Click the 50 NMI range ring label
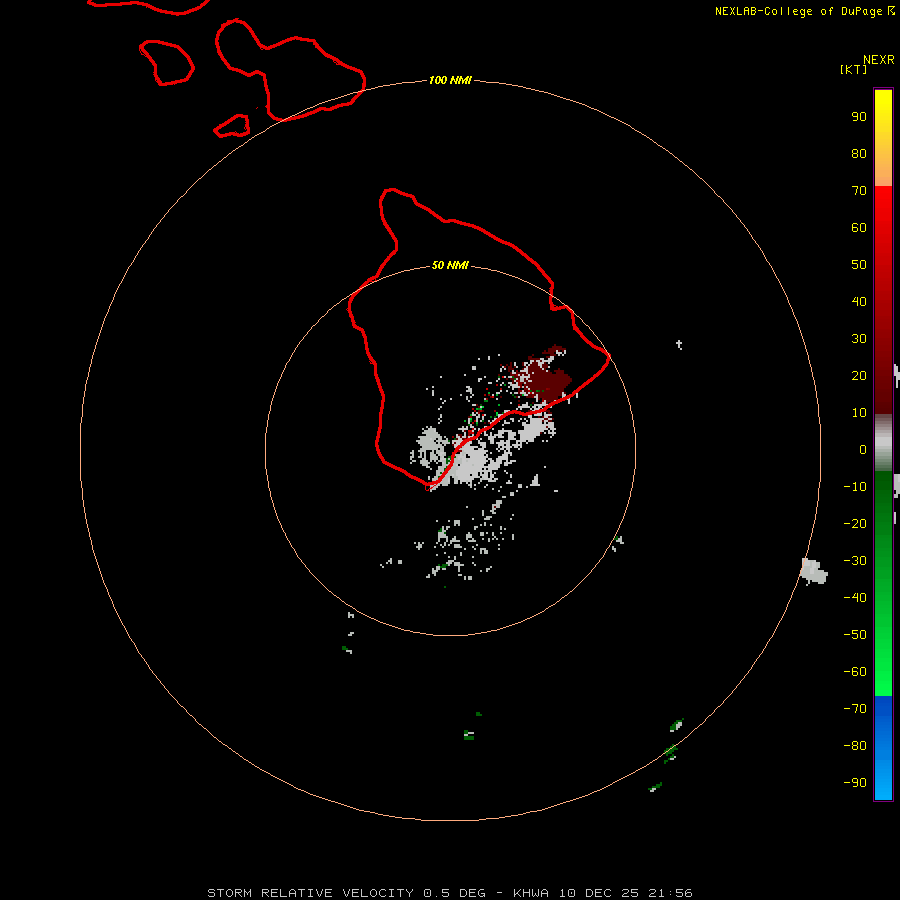Viewport: 900px width, 900px height. click(450, 265)
